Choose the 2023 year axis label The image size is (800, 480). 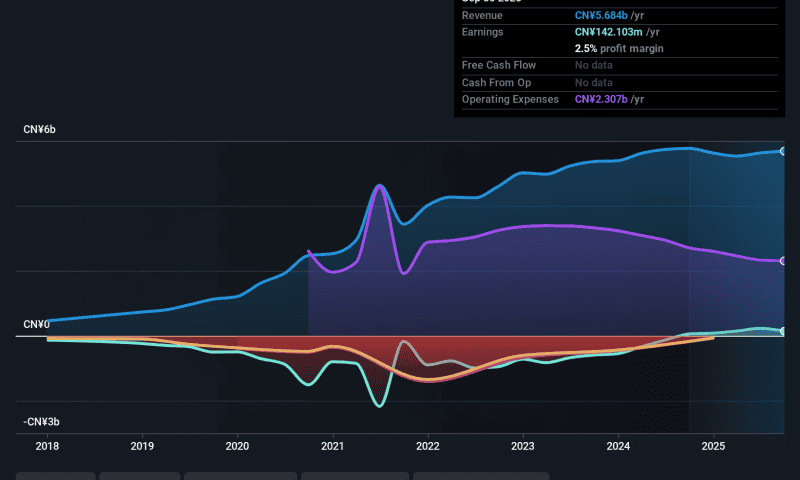pyautogui.click(x=523, y=447)
